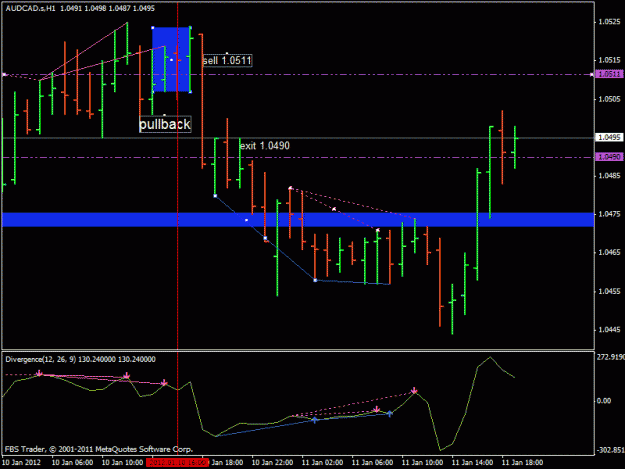This screenshot has height=469, width=625.
Task: Click the '11 Jan 06:00' time axis label
Action: (x=372, y=463)
